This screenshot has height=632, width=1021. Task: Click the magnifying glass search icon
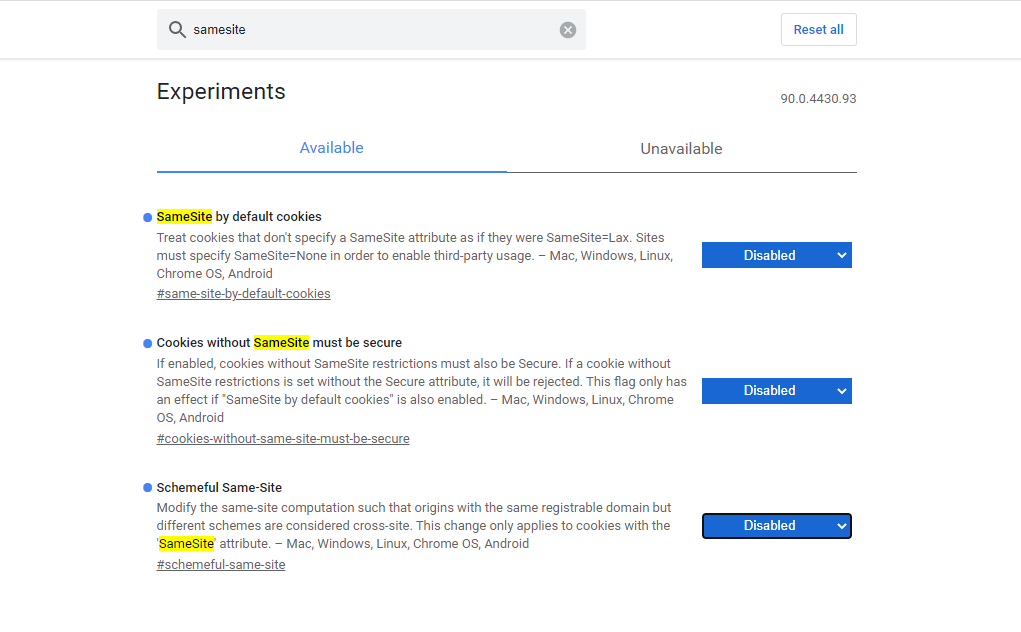pos(177,29)
